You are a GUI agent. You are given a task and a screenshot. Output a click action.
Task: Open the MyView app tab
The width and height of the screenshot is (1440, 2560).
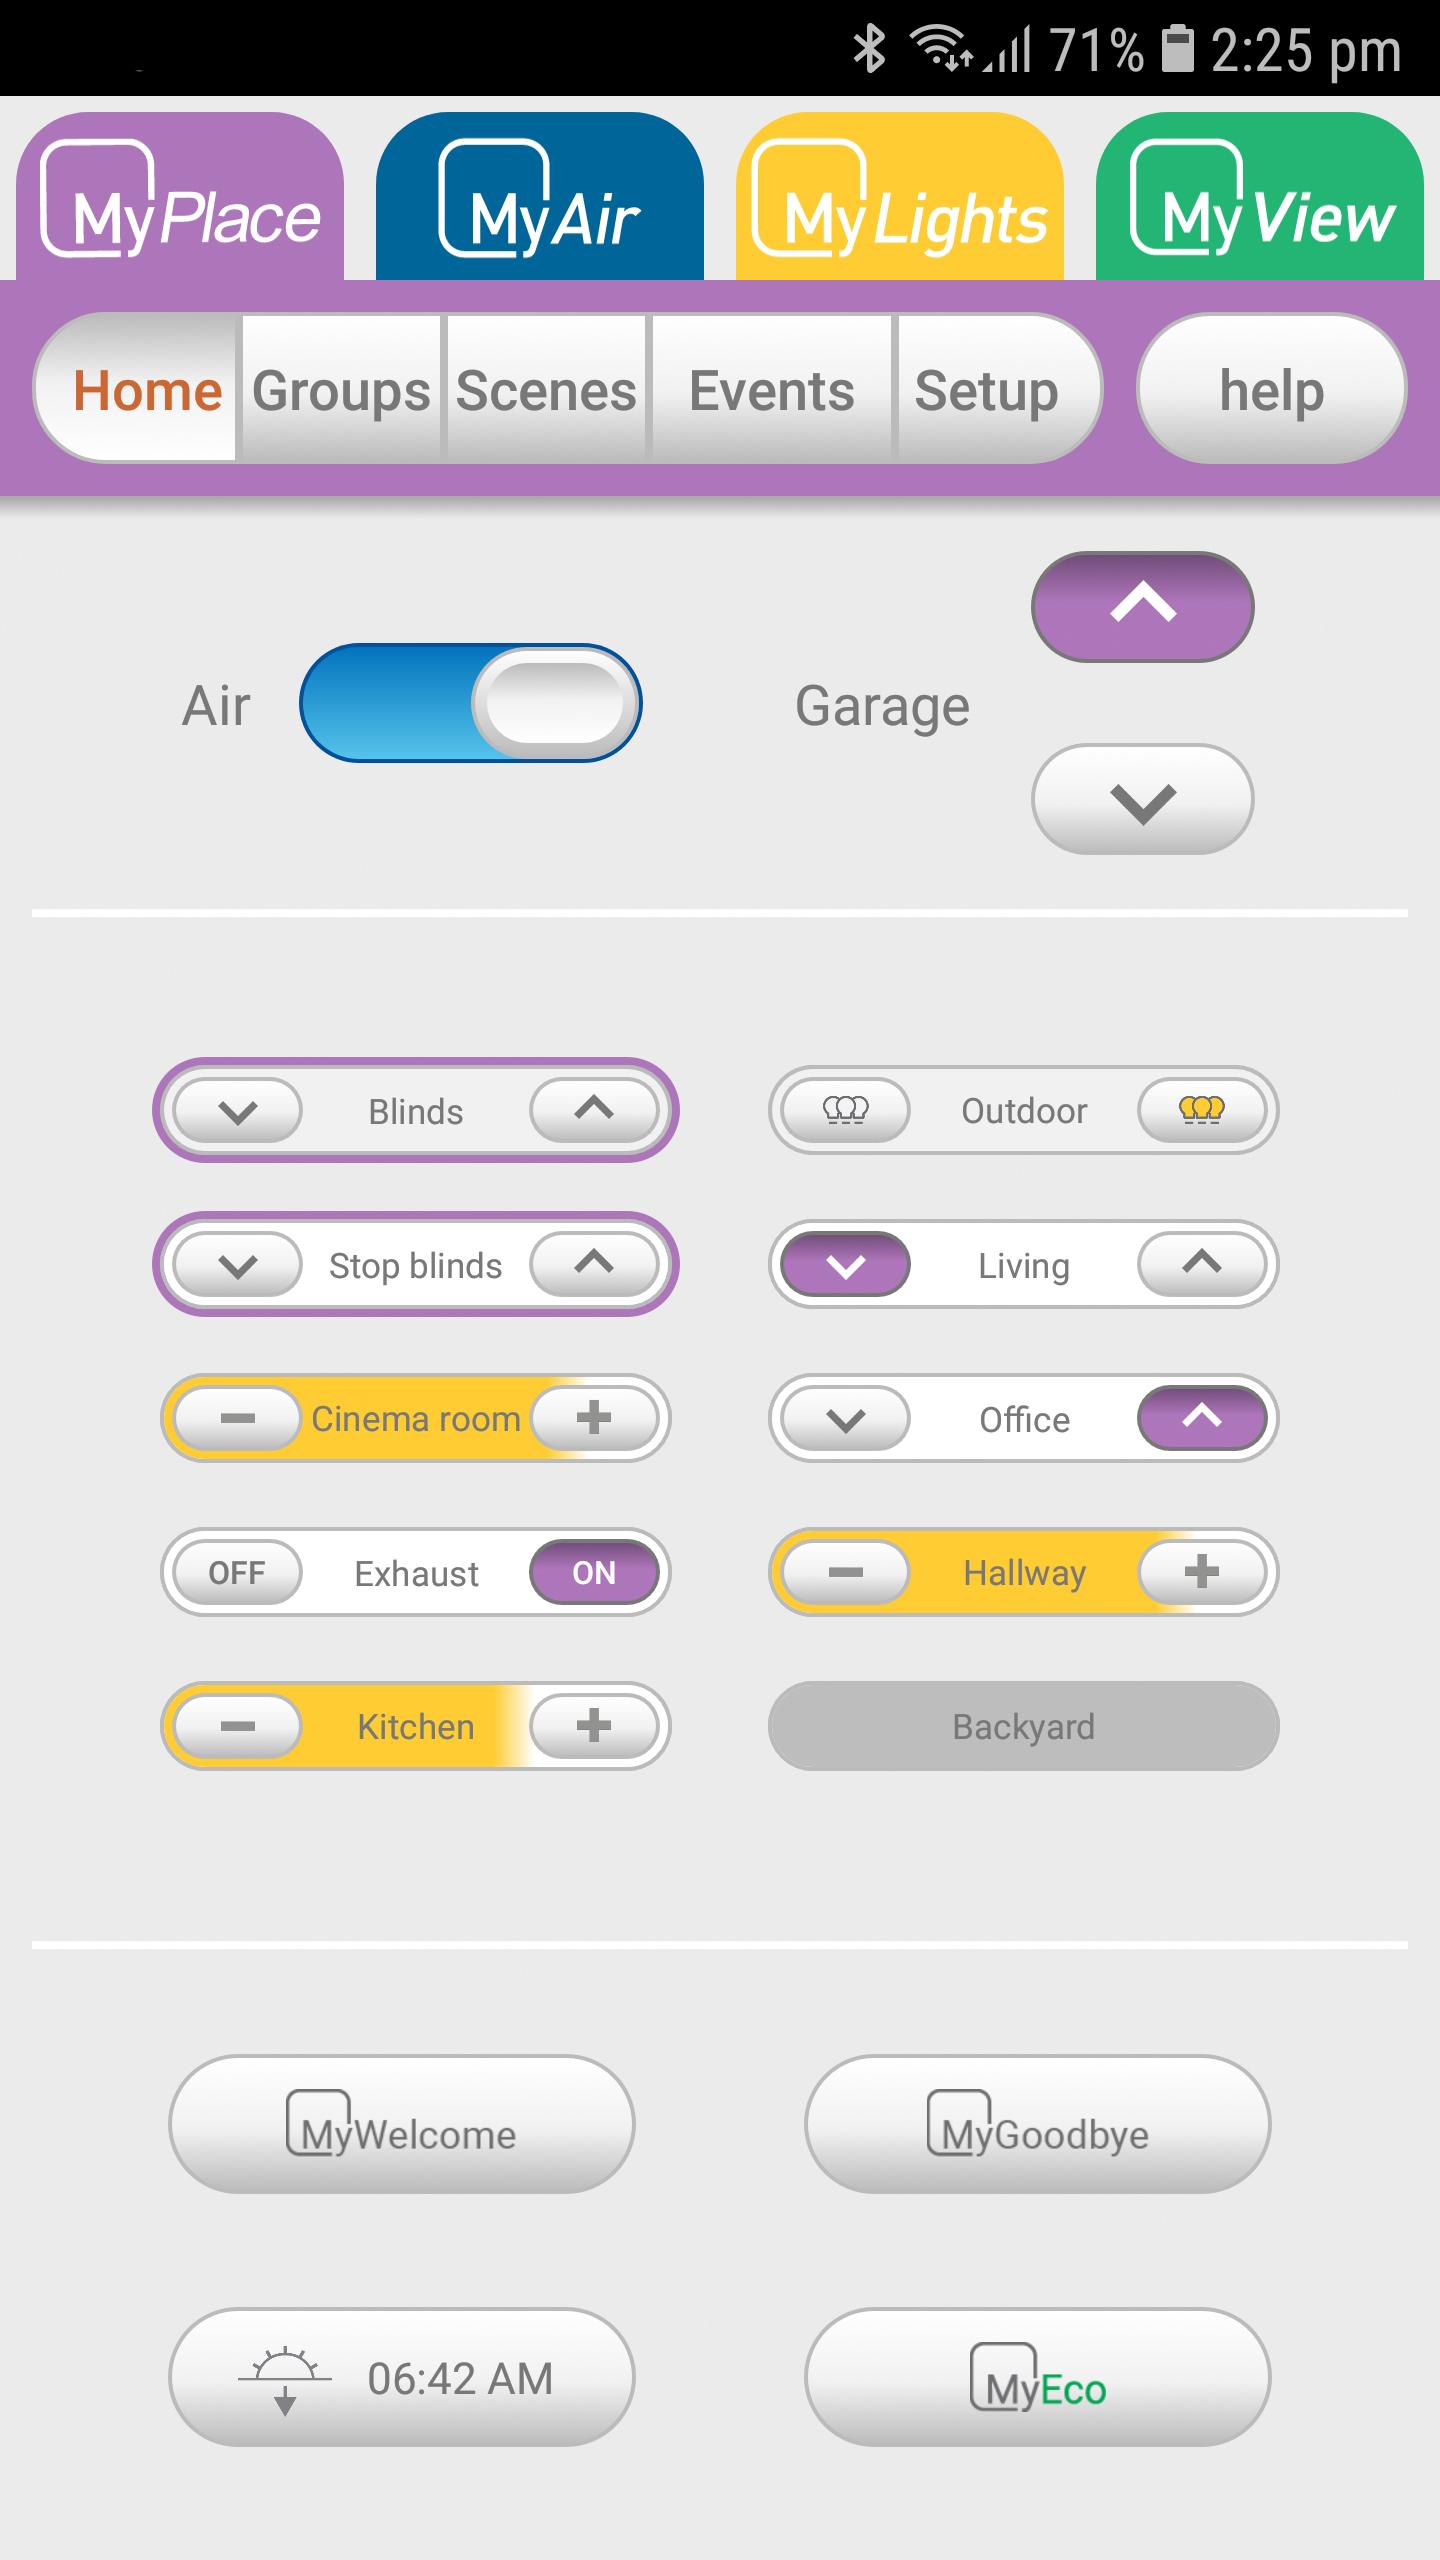pos(1260,197)
